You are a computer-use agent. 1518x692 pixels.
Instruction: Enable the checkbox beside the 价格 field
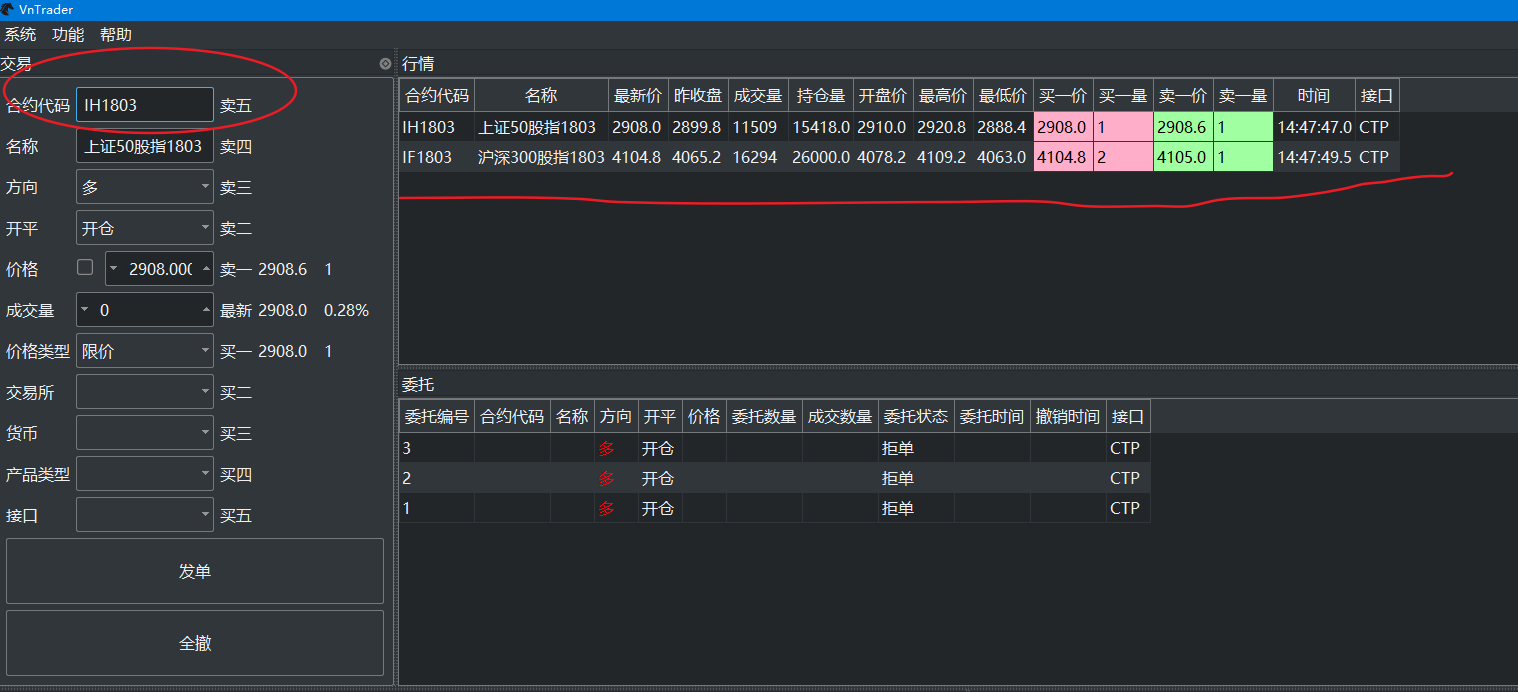(85, 268)
